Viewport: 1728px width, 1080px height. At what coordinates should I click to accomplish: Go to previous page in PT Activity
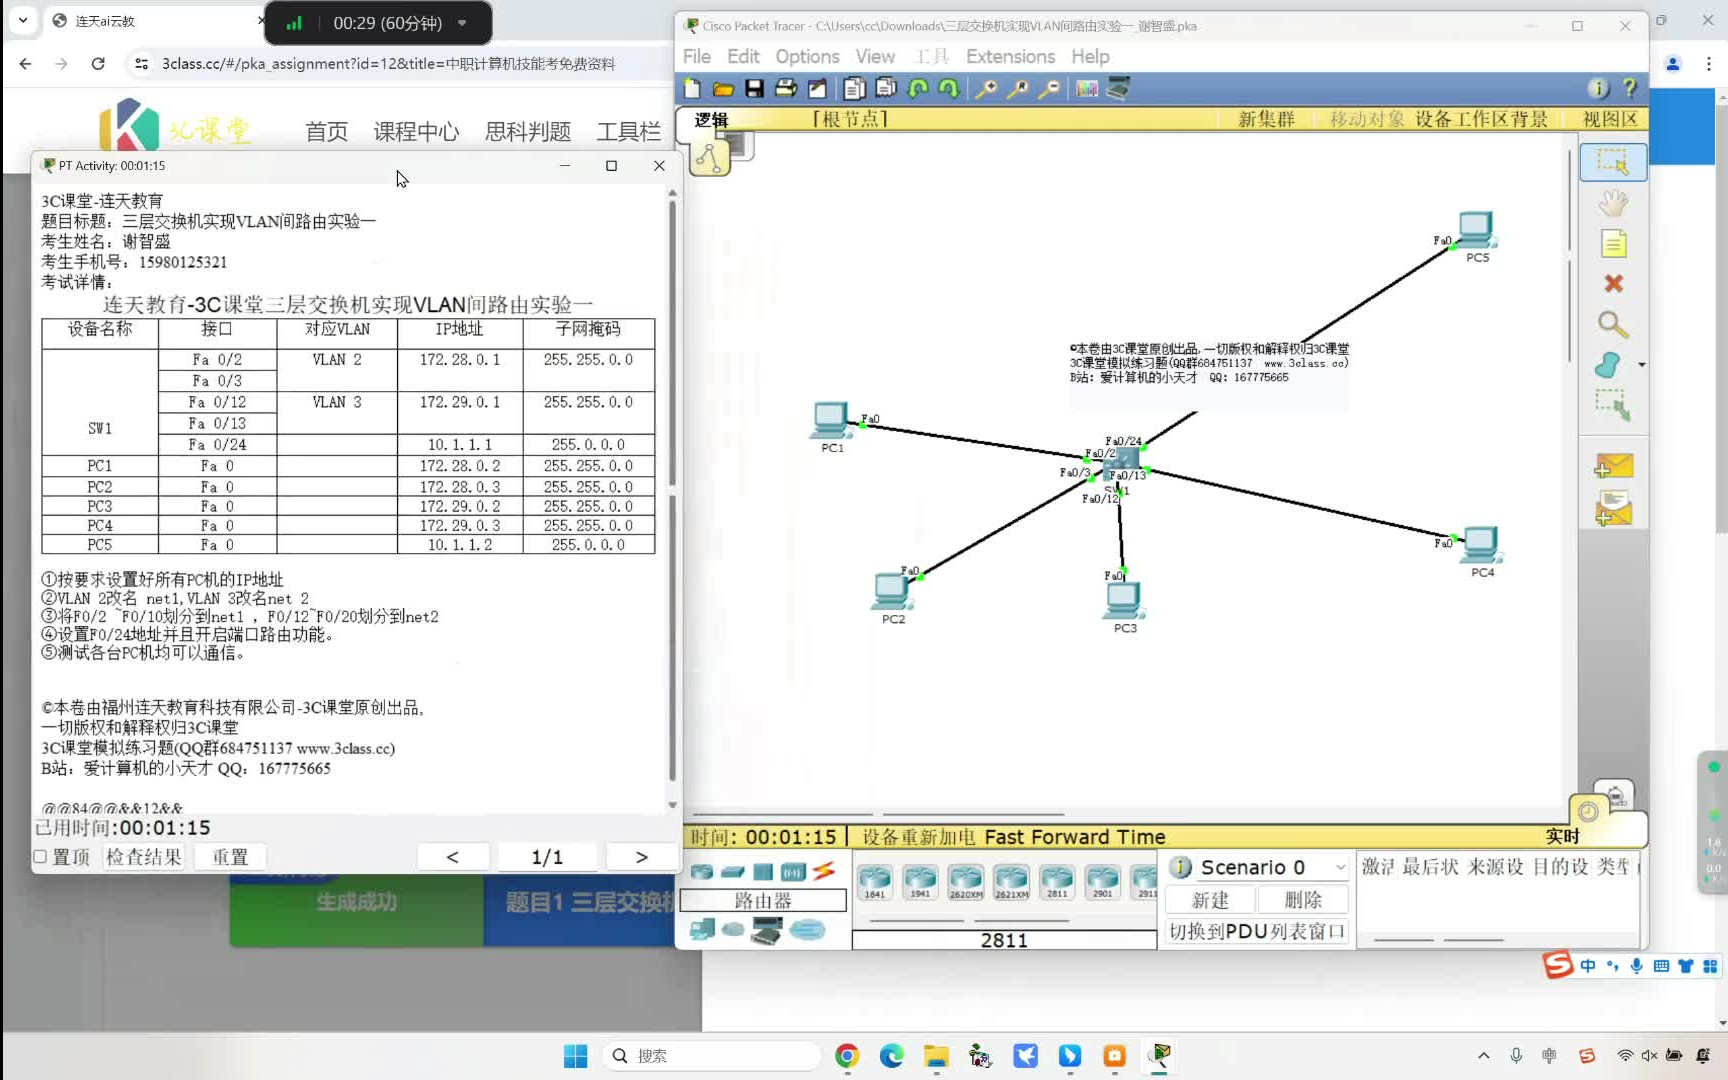(452, 857)
